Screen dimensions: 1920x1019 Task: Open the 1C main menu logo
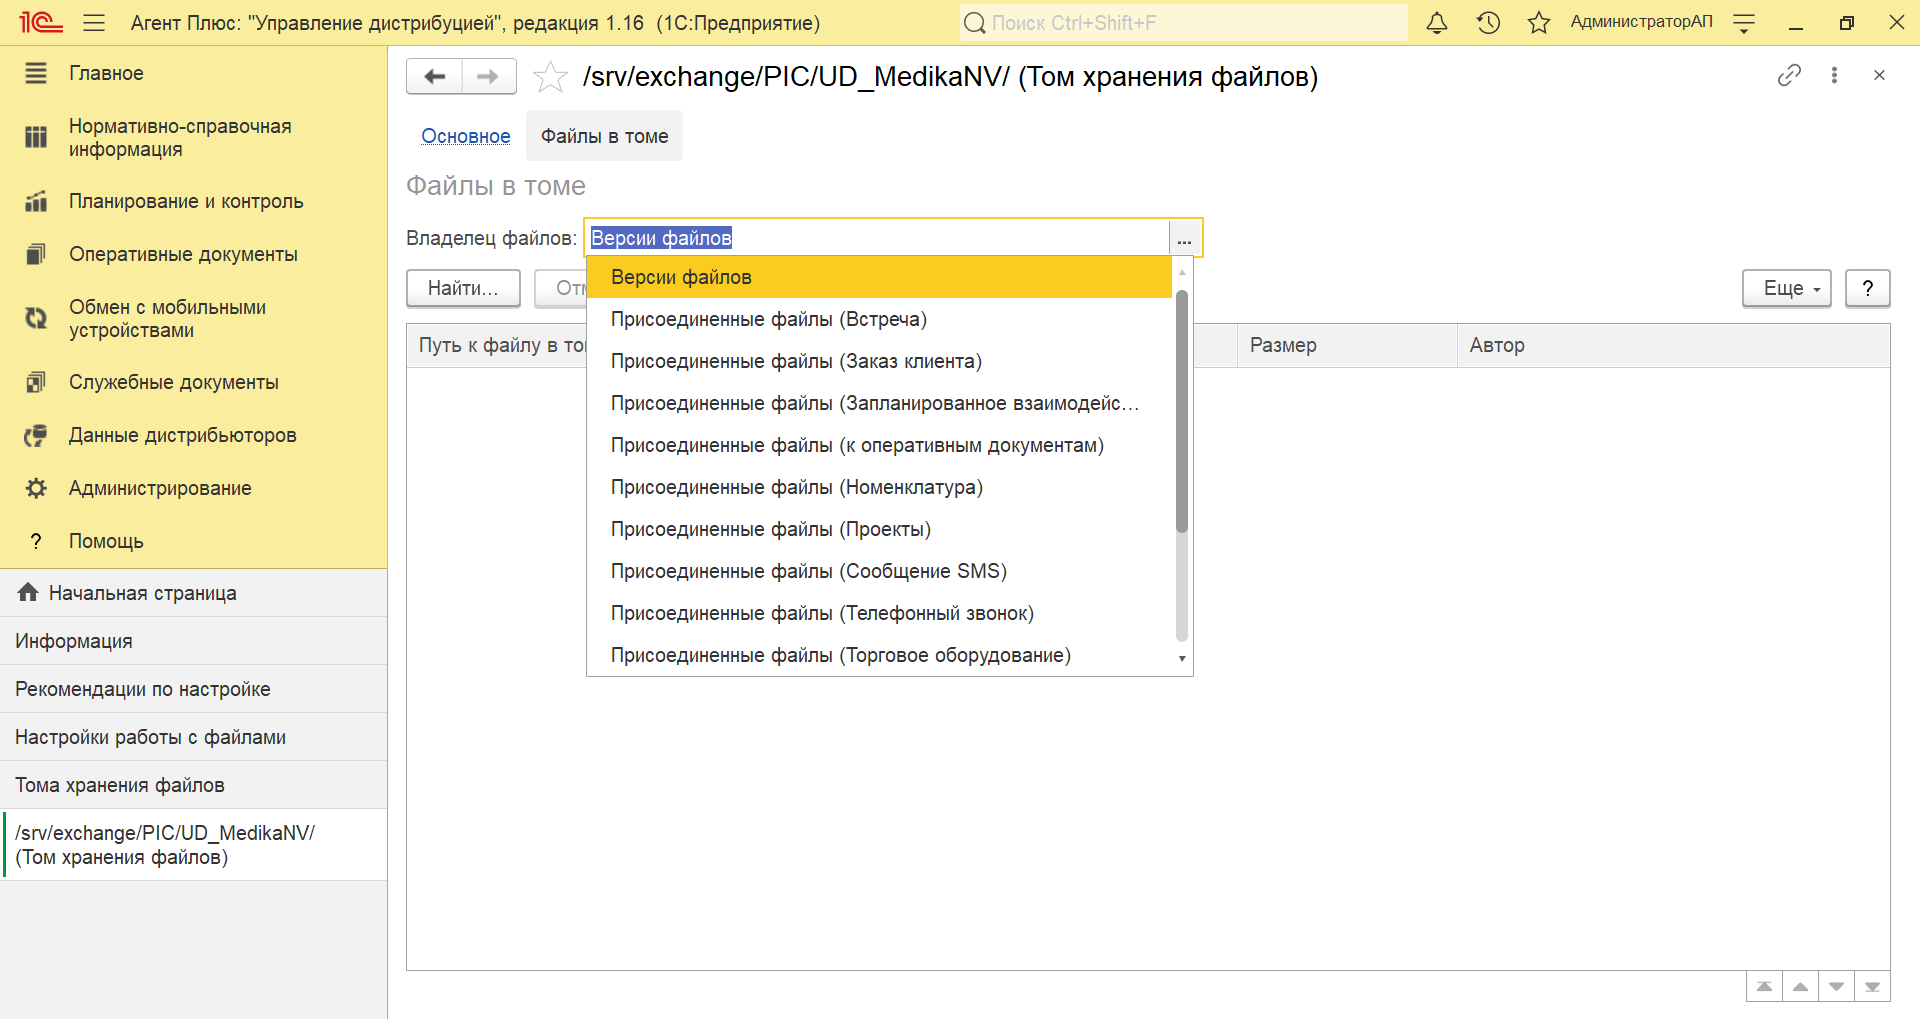pyautogui.click(x=41, y=22)
